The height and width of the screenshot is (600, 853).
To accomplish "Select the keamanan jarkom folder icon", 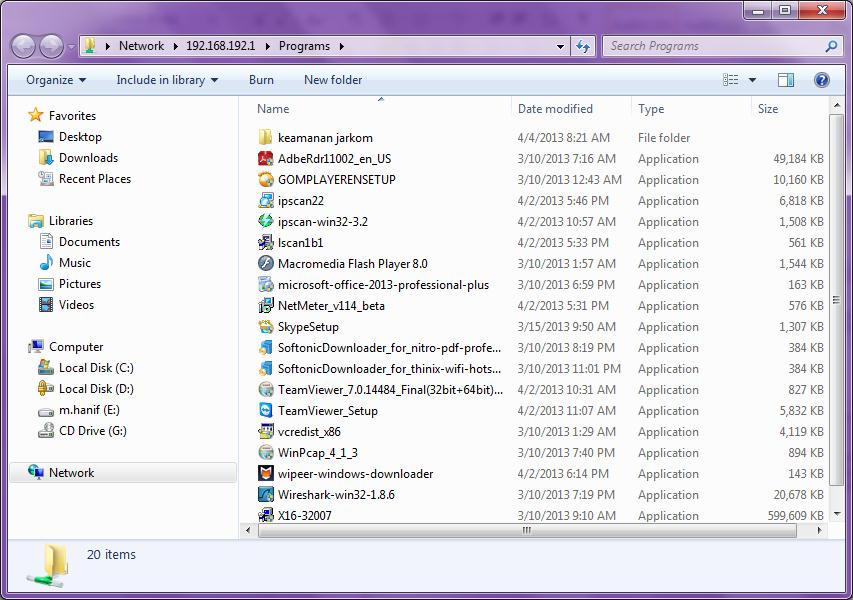I will click(x=265, y=138).
